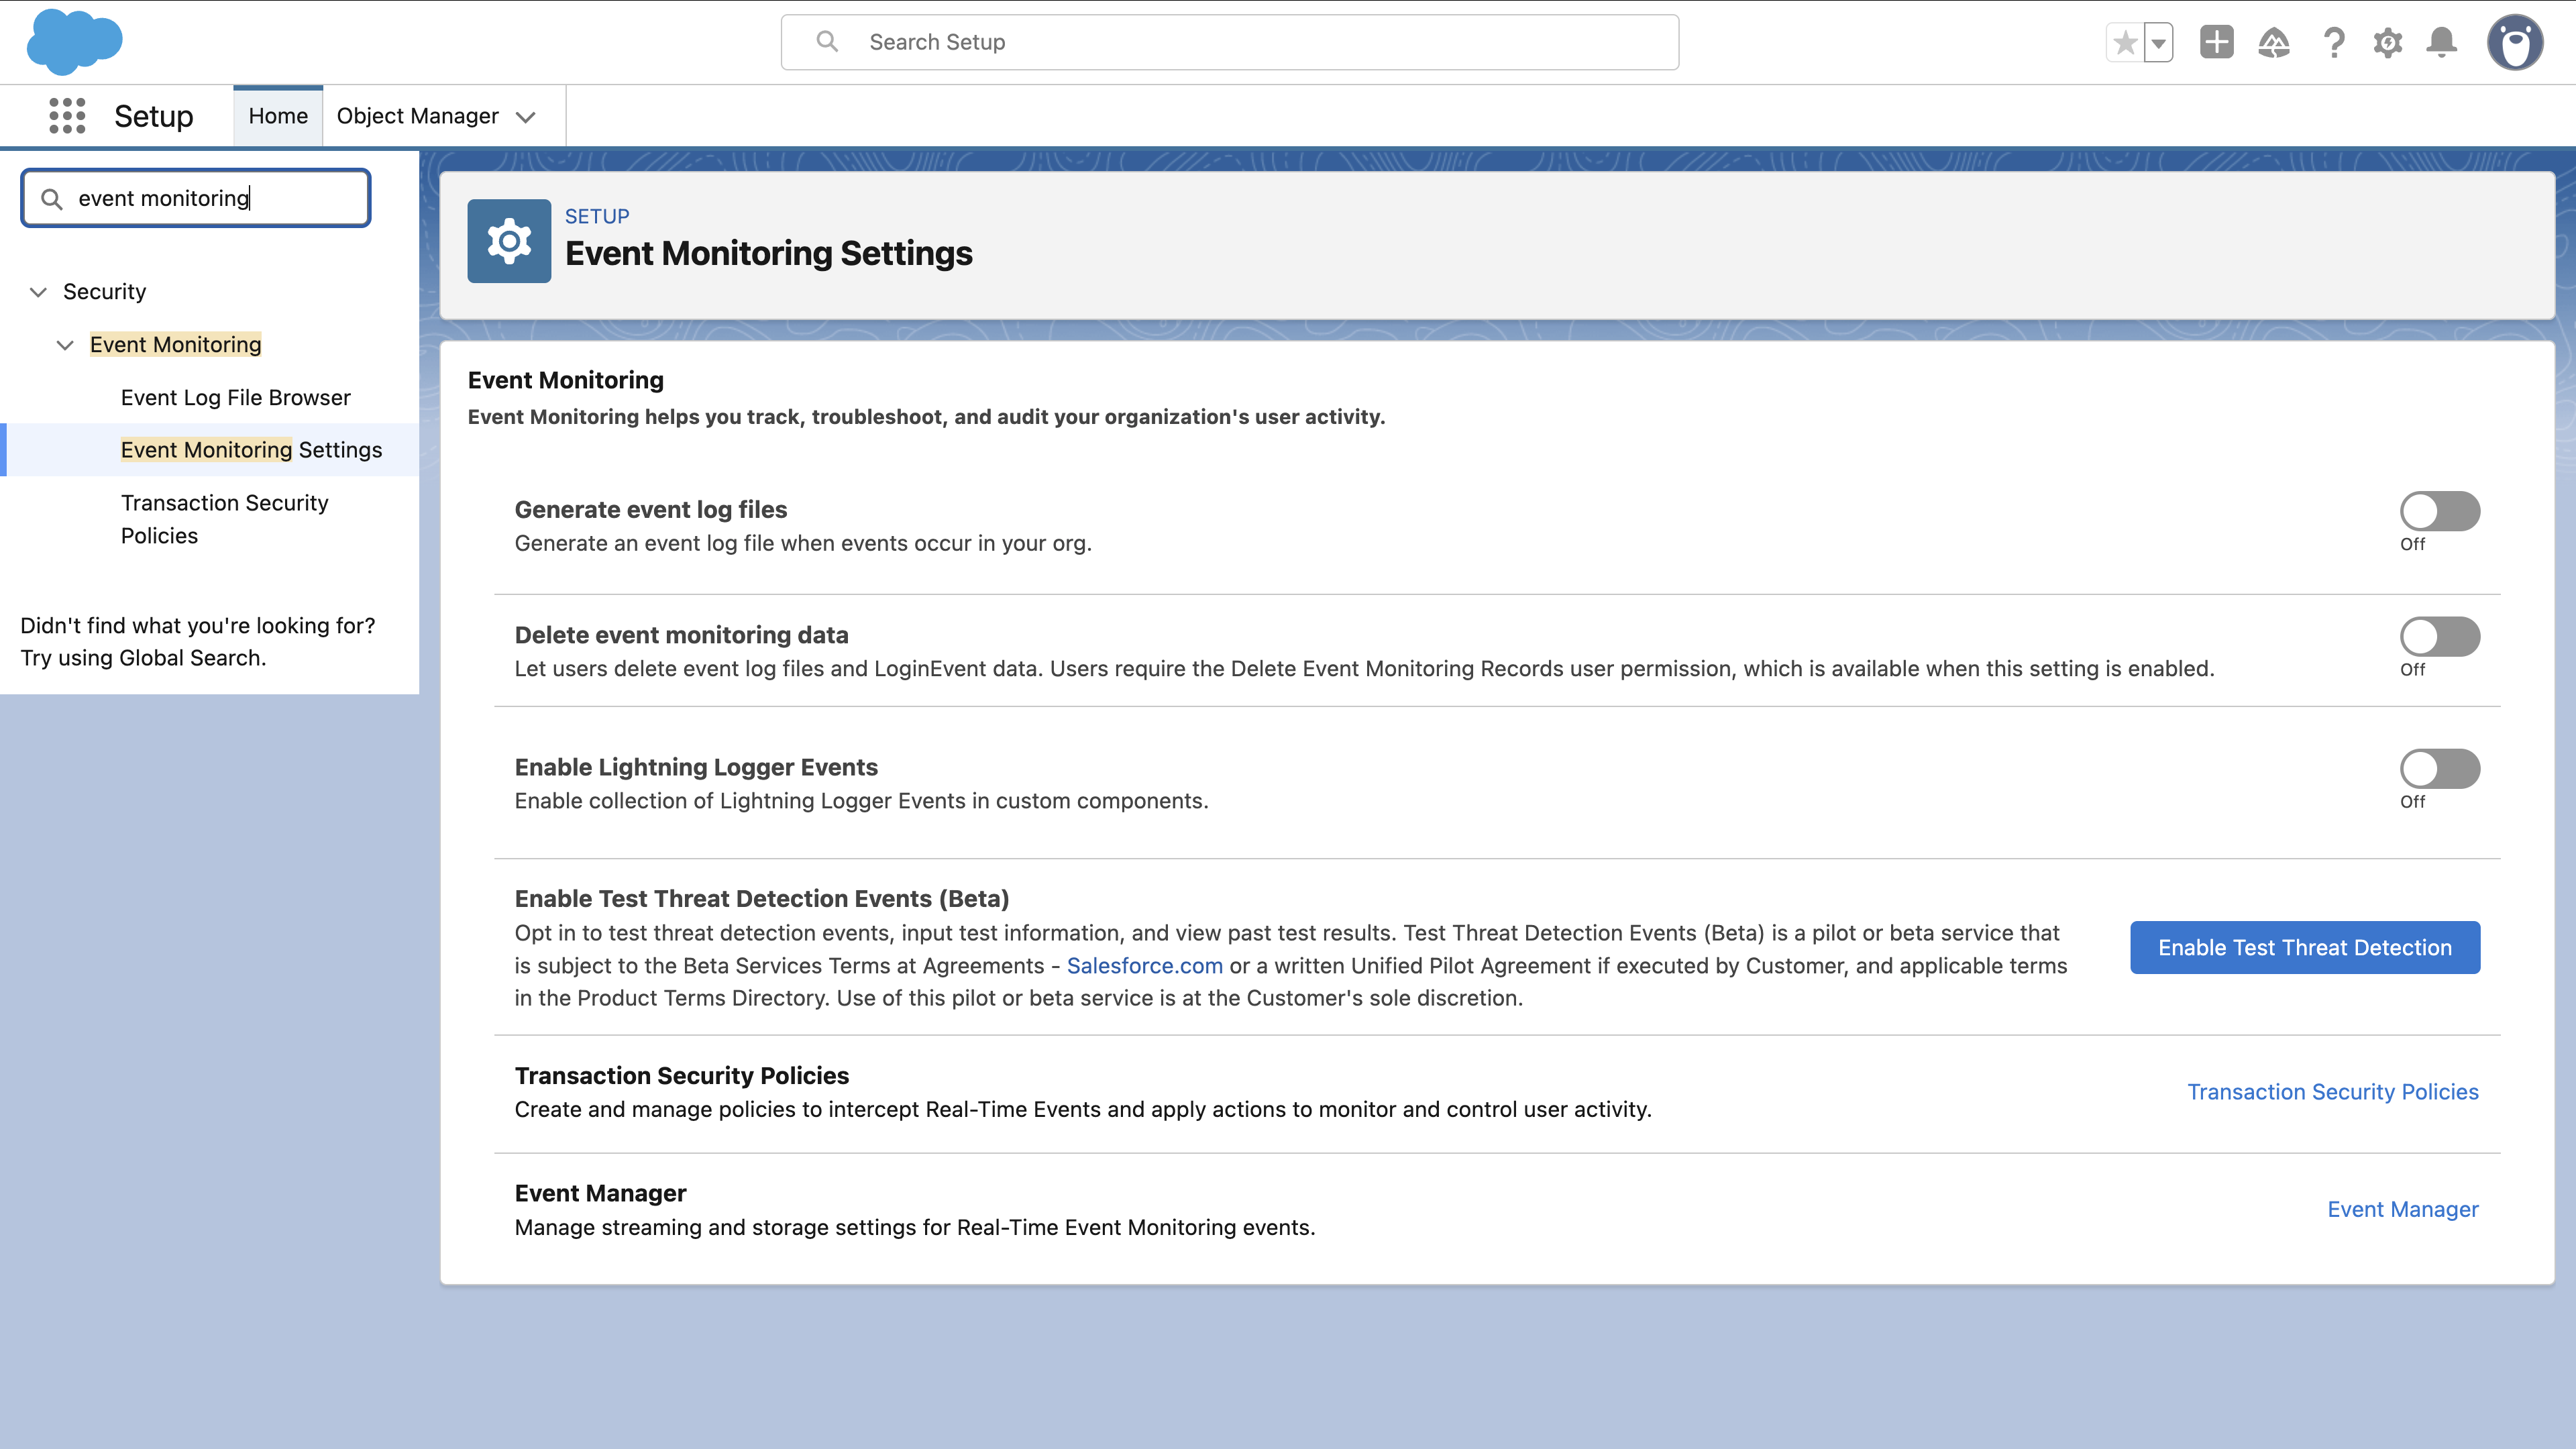This screenshot has height=1449, width=2576.
Task: Click the Trailhead guidance icon
Action: 2273,42
